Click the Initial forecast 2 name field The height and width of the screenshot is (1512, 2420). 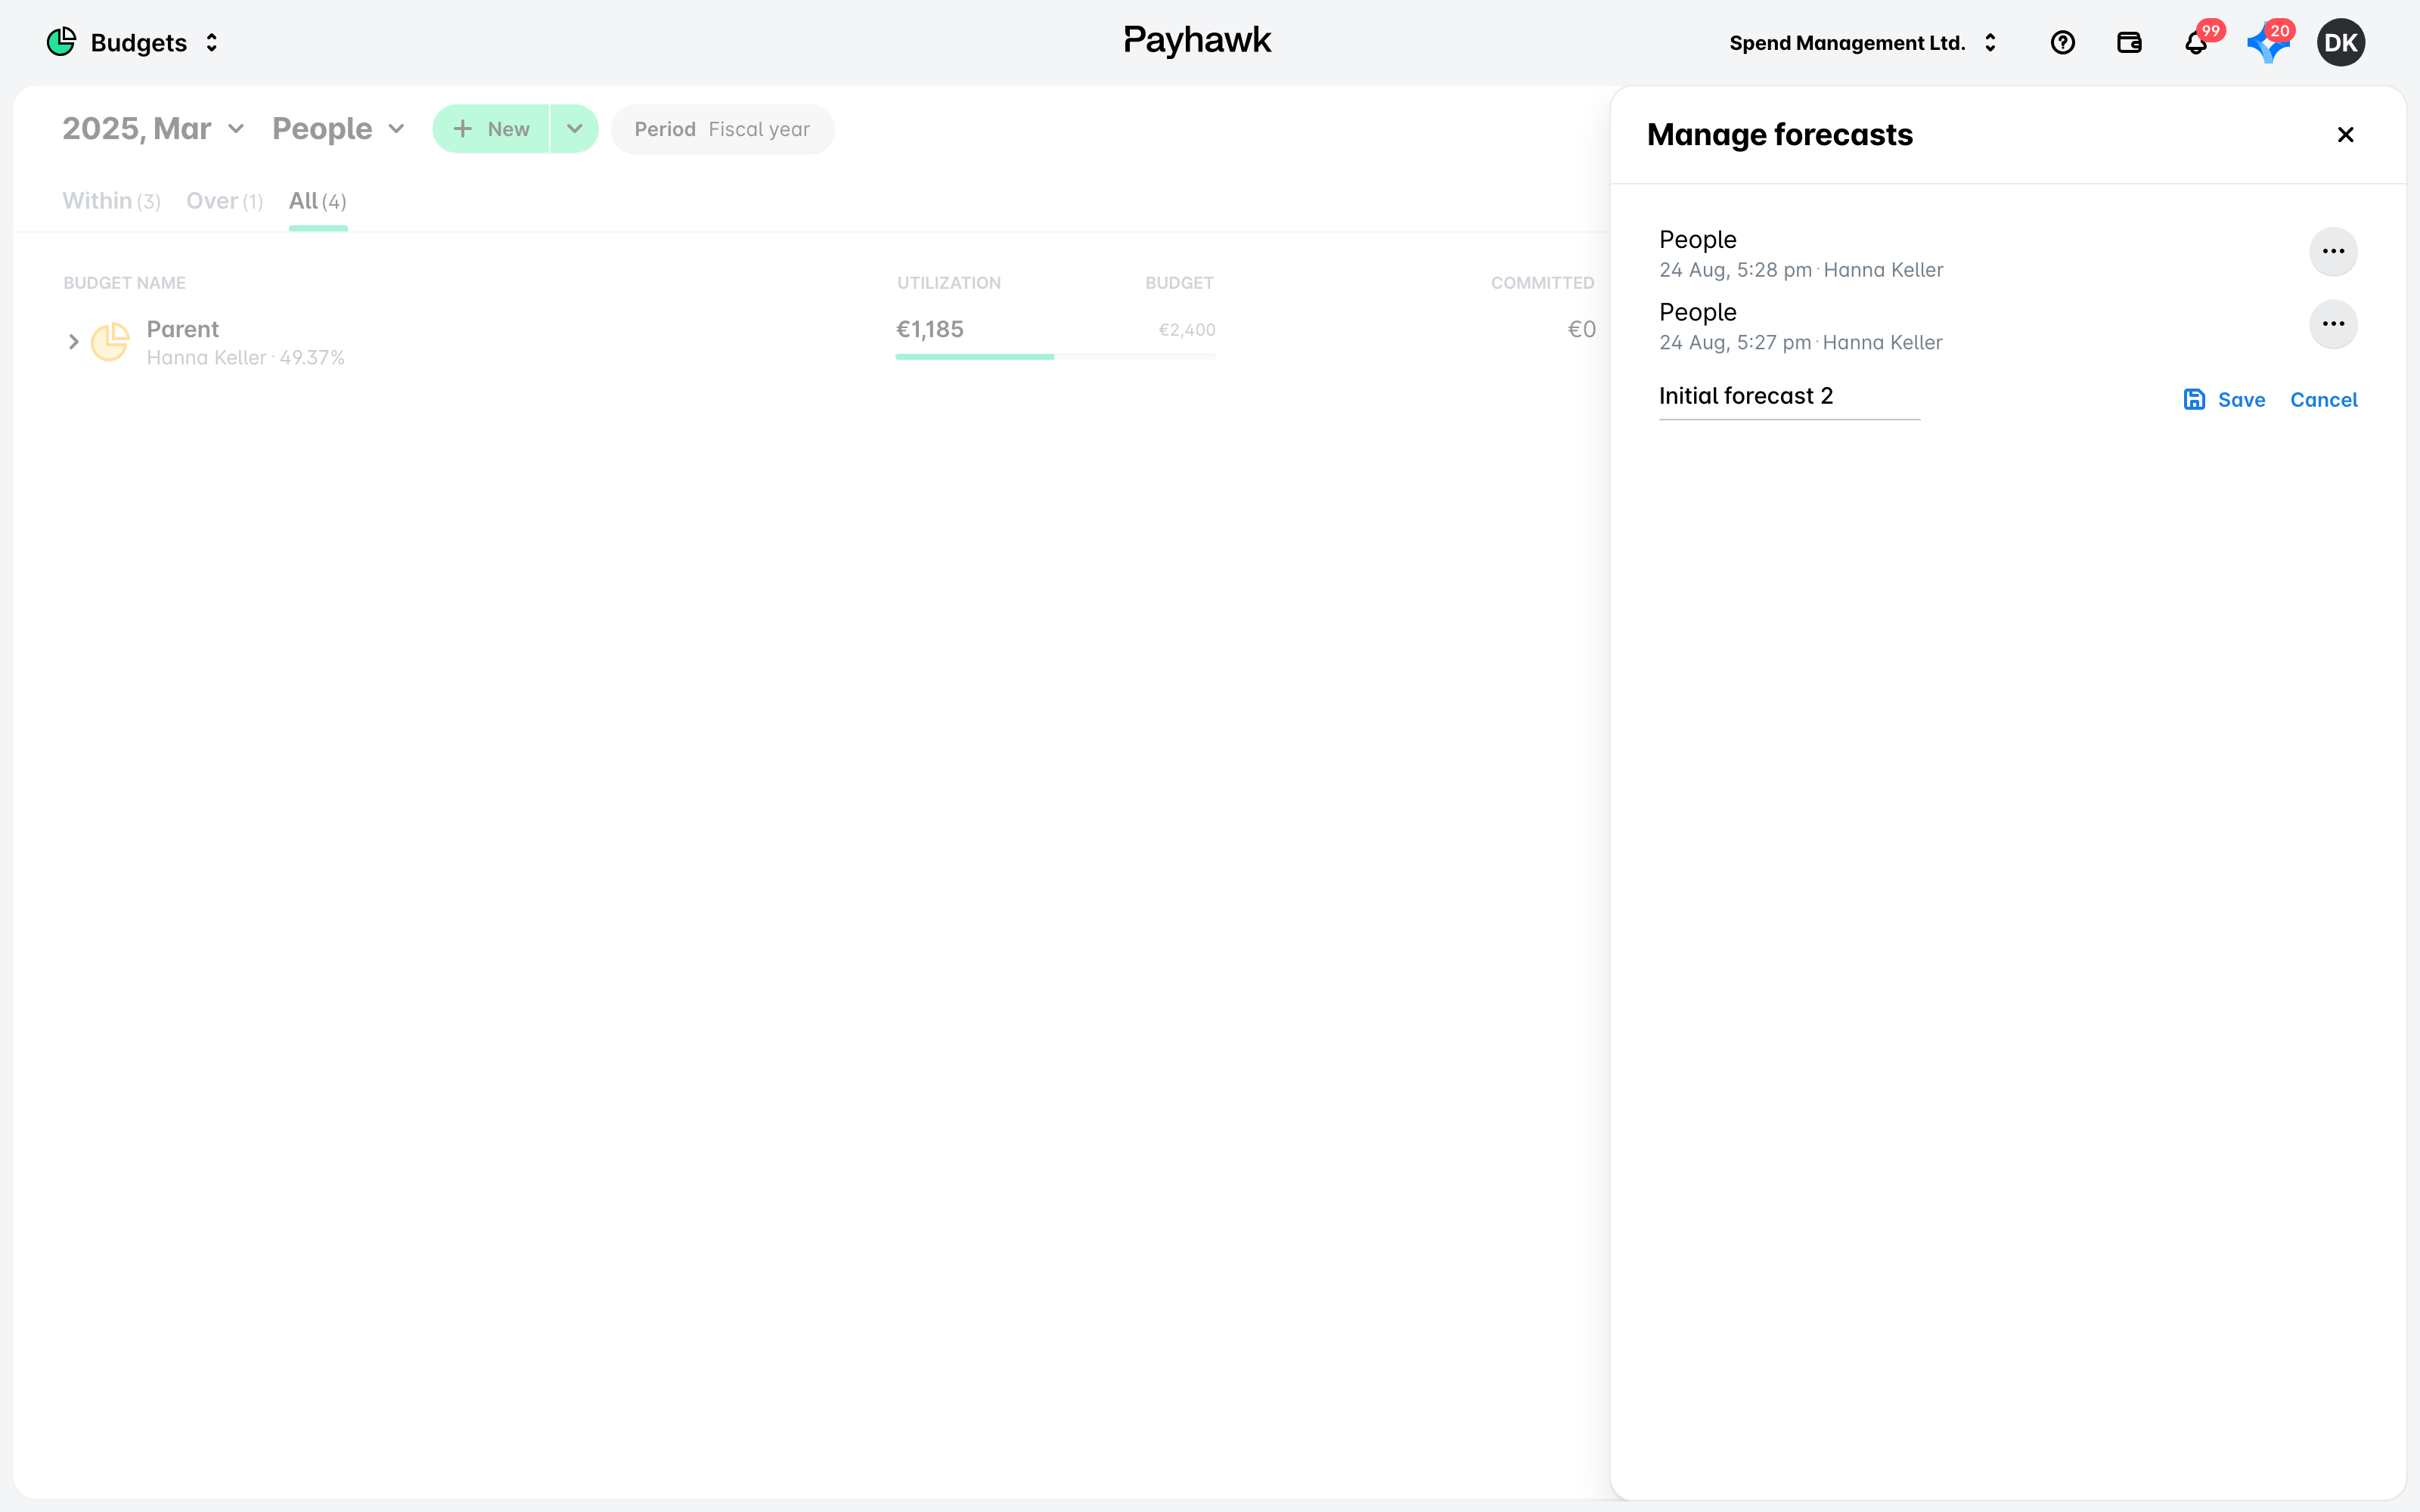coord(1789,397)
